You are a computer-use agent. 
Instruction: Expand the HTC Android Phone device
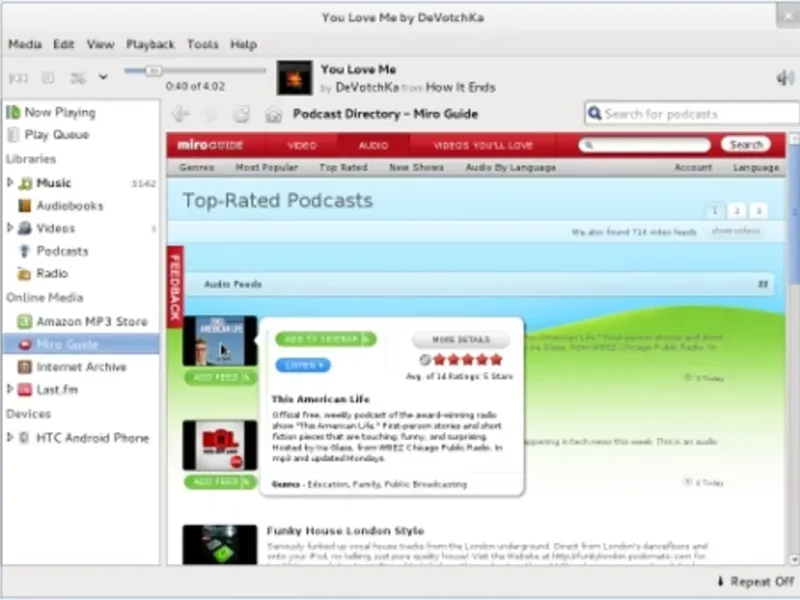(10, 437)
